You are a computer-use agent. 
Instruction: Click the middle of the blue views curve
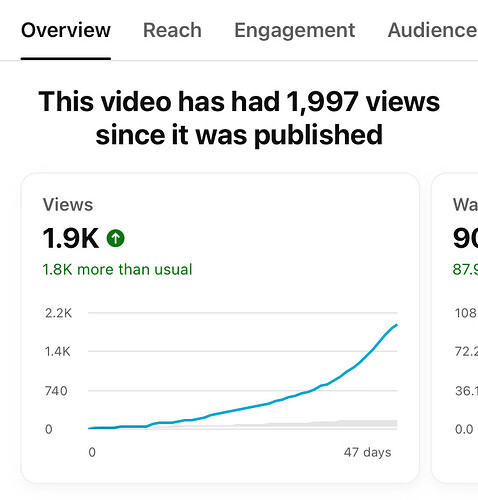point(243,408)
